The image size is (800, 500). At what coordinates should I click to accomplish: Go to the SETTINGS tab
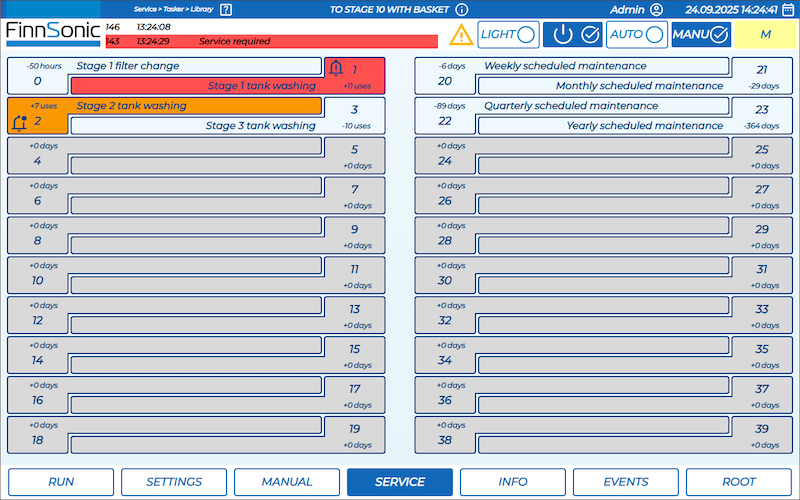[174, 482]
